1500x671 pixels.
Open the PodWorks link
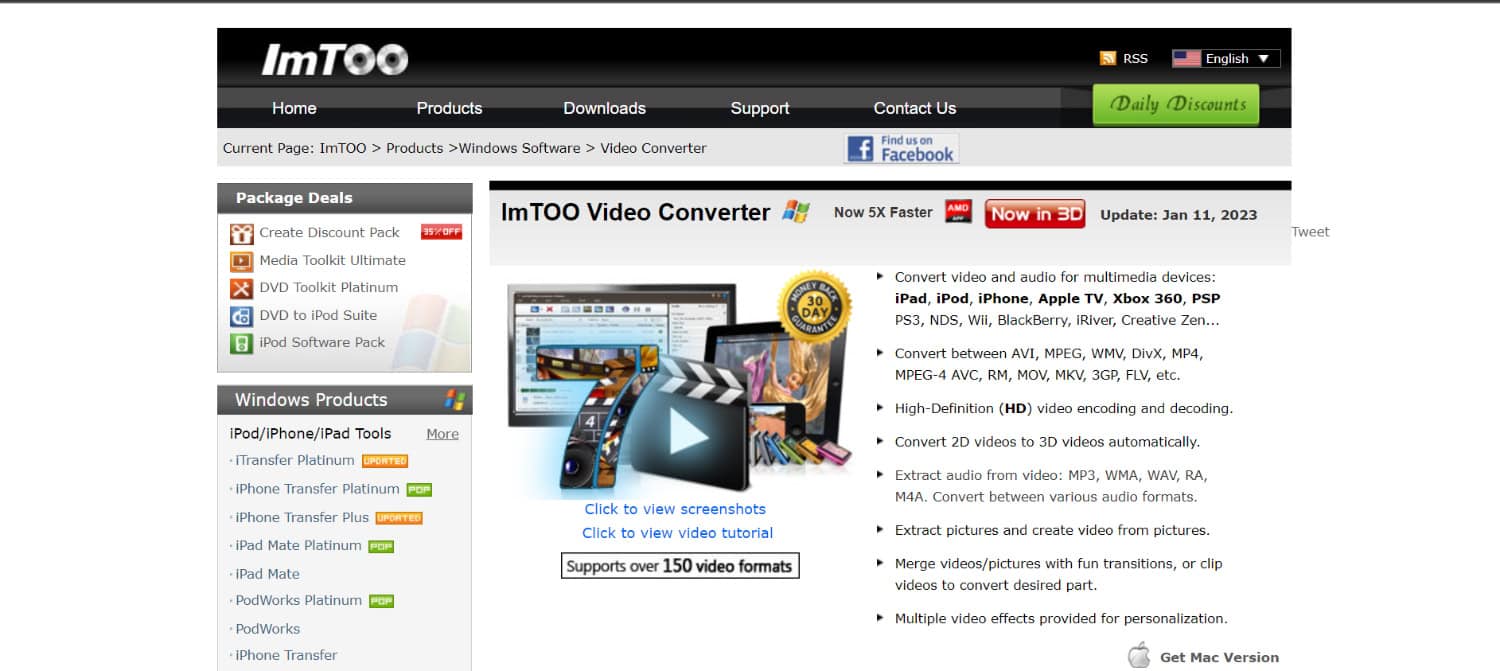(x=267, y=629)
